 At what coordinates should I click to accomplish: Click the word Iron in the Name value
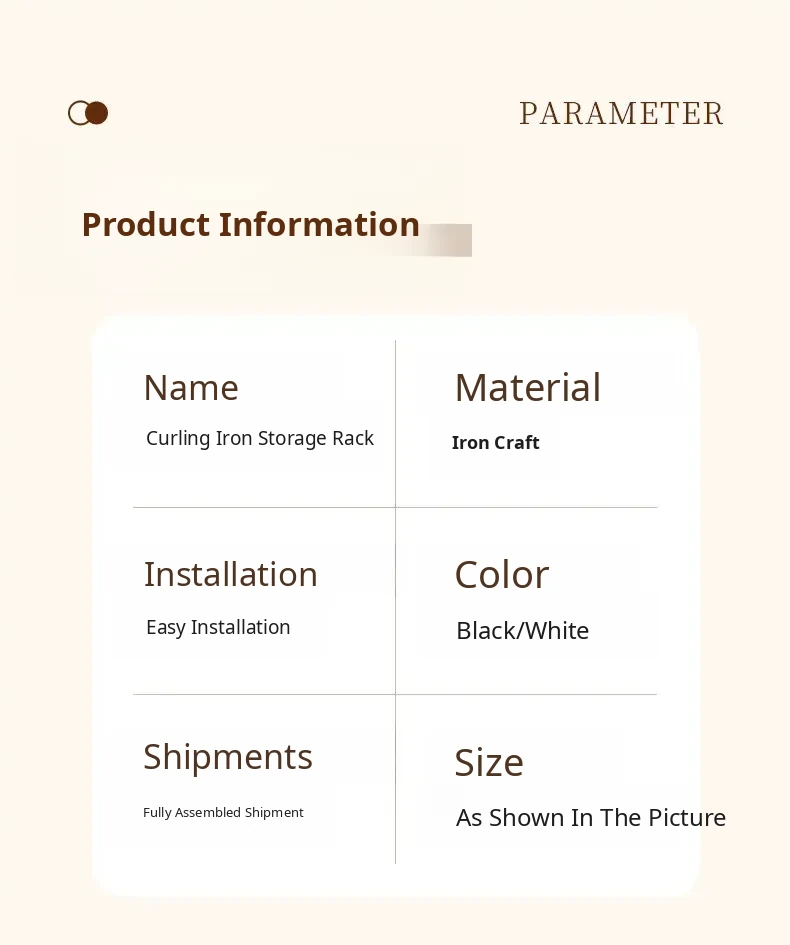coord(234,438)
